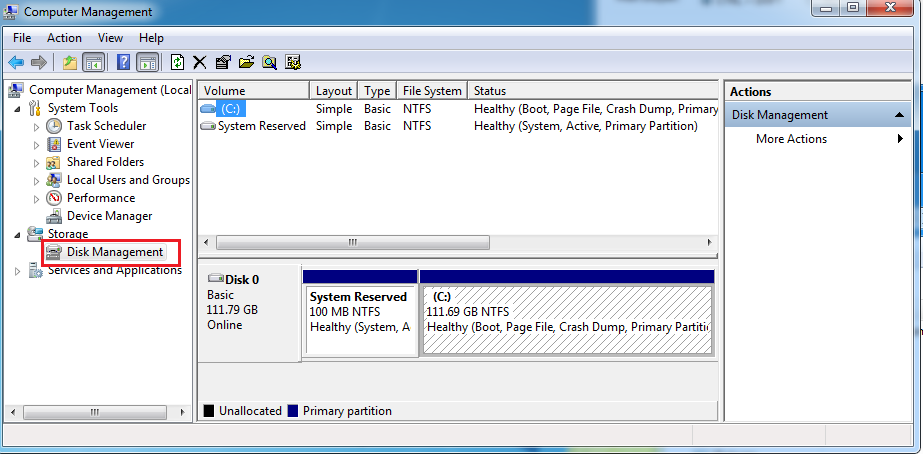Click the magnifying glass toolbar icon
Screen dimensions: 923x454
click(x=269, y=62)
